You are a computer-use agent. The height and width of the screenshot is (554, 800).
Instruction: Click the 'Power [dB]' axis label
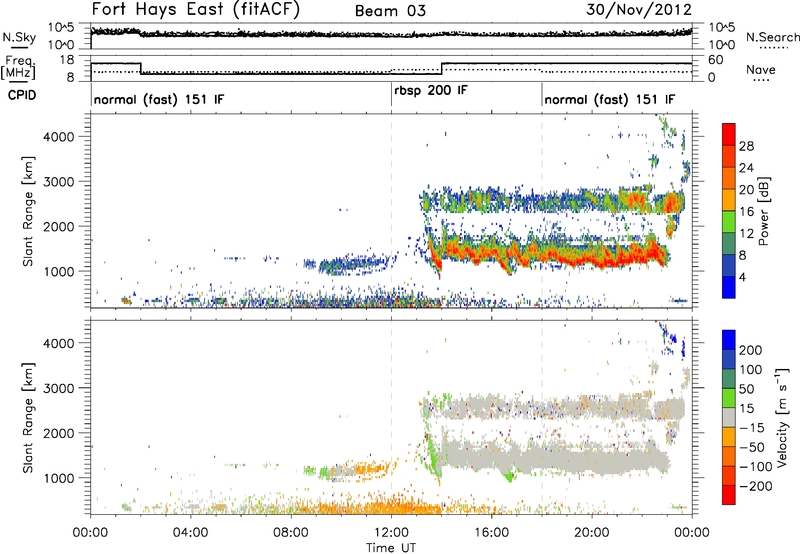pos(764,211)
